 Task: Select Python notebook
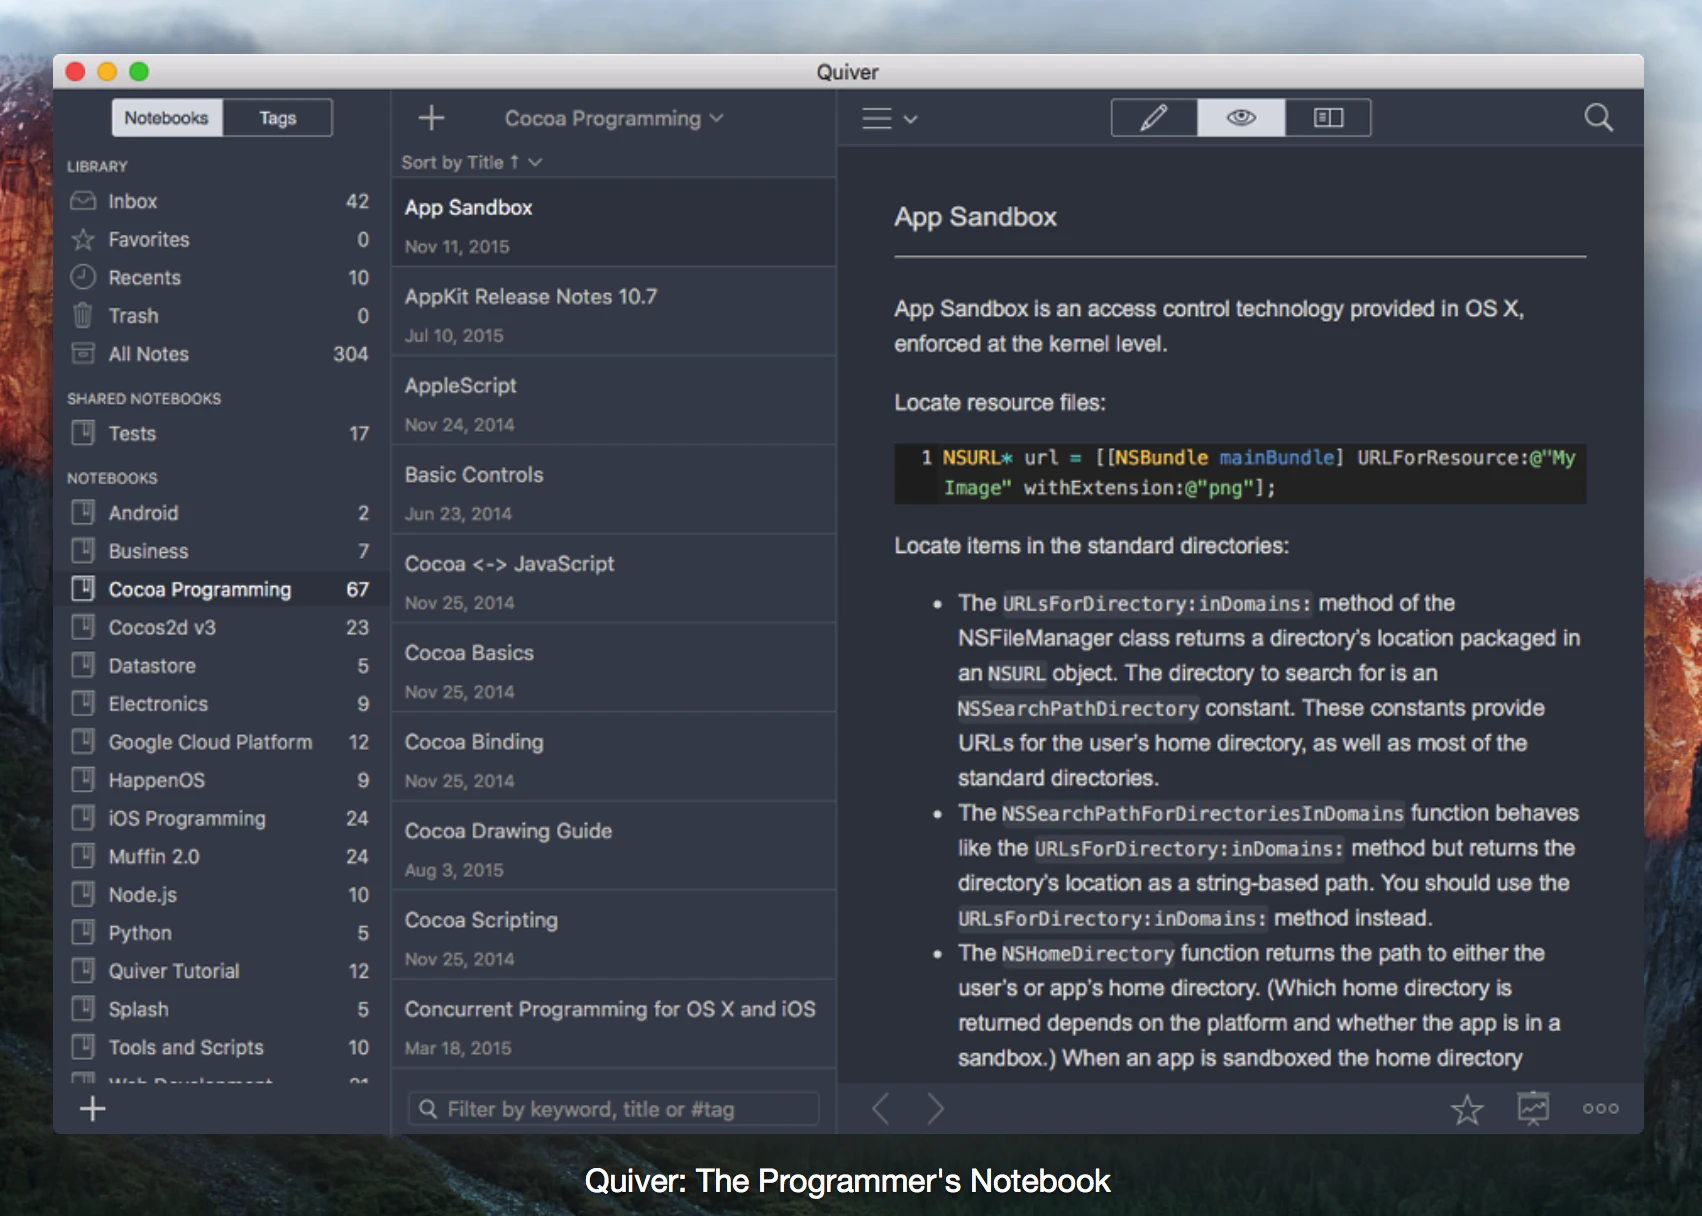220,932
